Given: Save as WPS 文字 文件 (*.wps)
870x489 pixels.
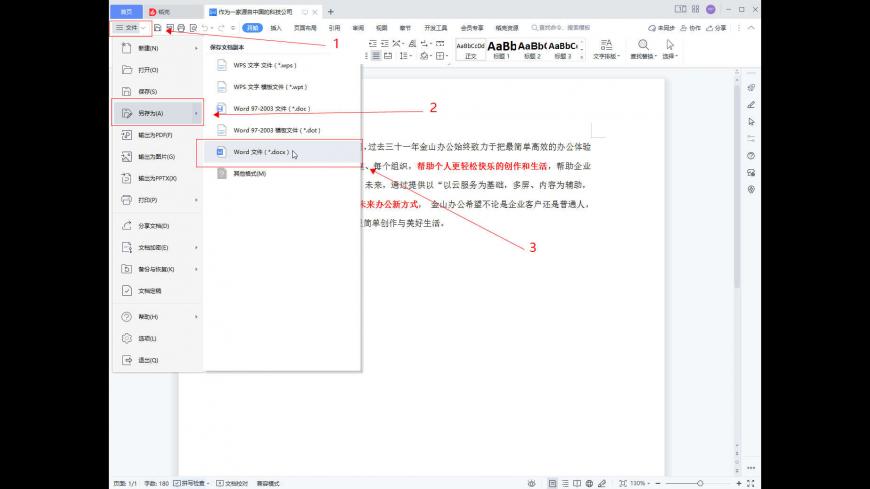Looking at the screenshot, I should [x=282, y=65].
